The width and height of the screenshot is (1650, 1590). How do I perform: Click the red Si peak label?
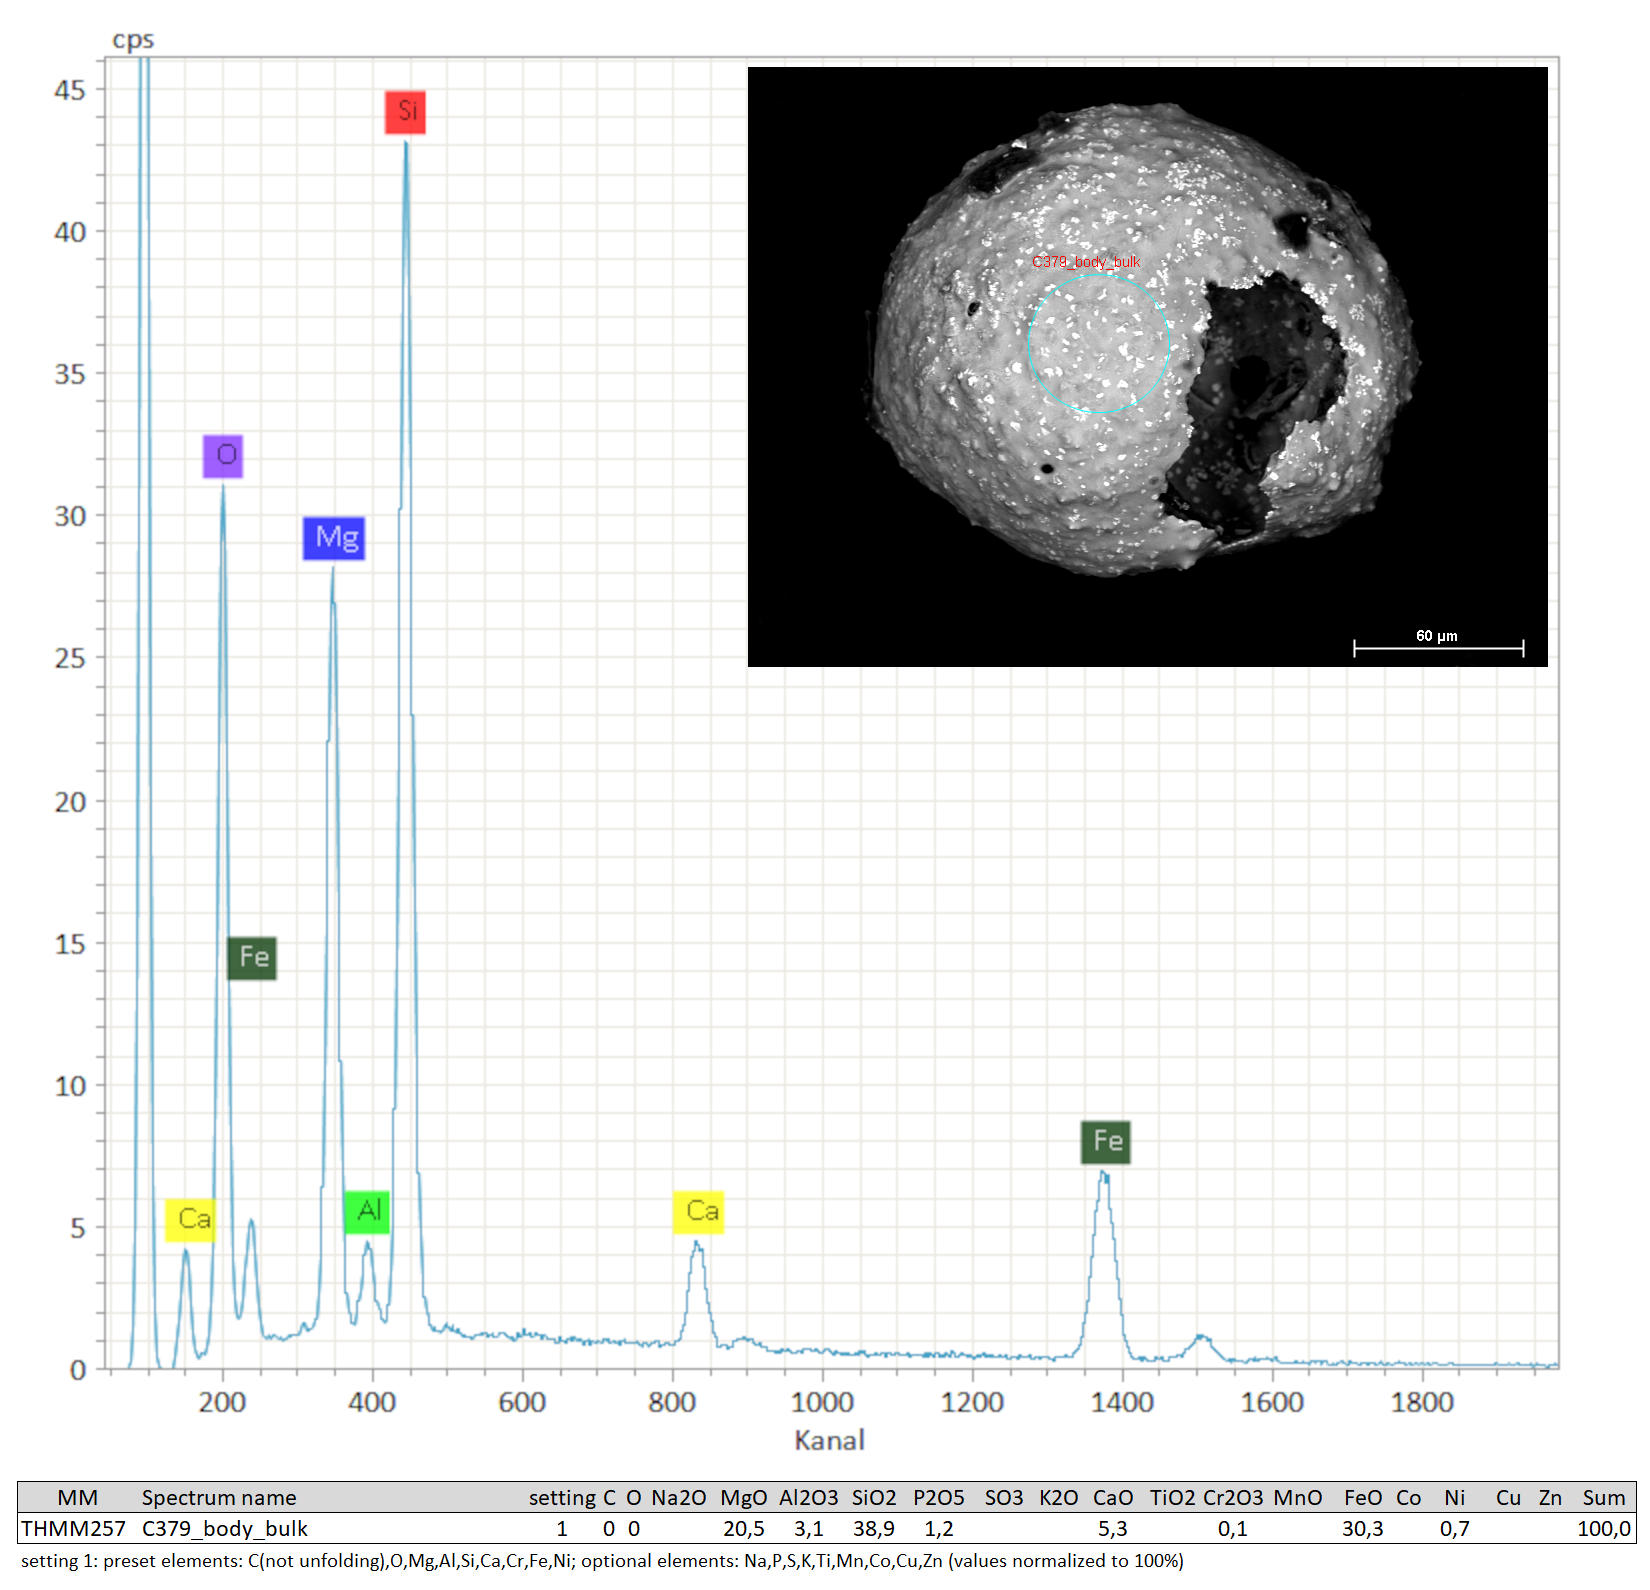coord(405,111)
